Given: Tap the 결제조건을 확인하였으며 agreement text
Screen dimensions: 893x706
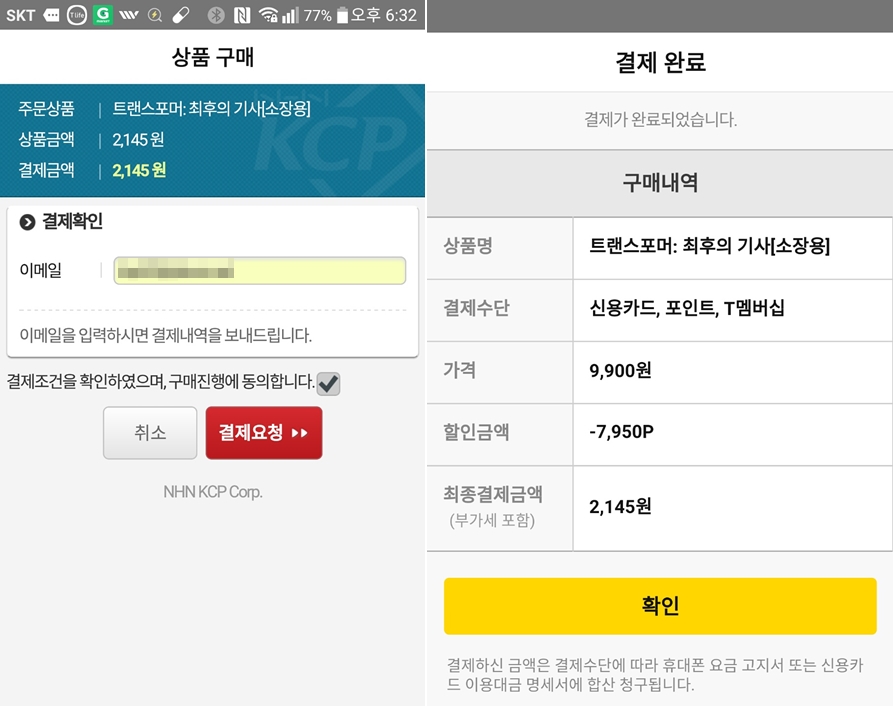Looking at the screenshot, I should point(161,381).
